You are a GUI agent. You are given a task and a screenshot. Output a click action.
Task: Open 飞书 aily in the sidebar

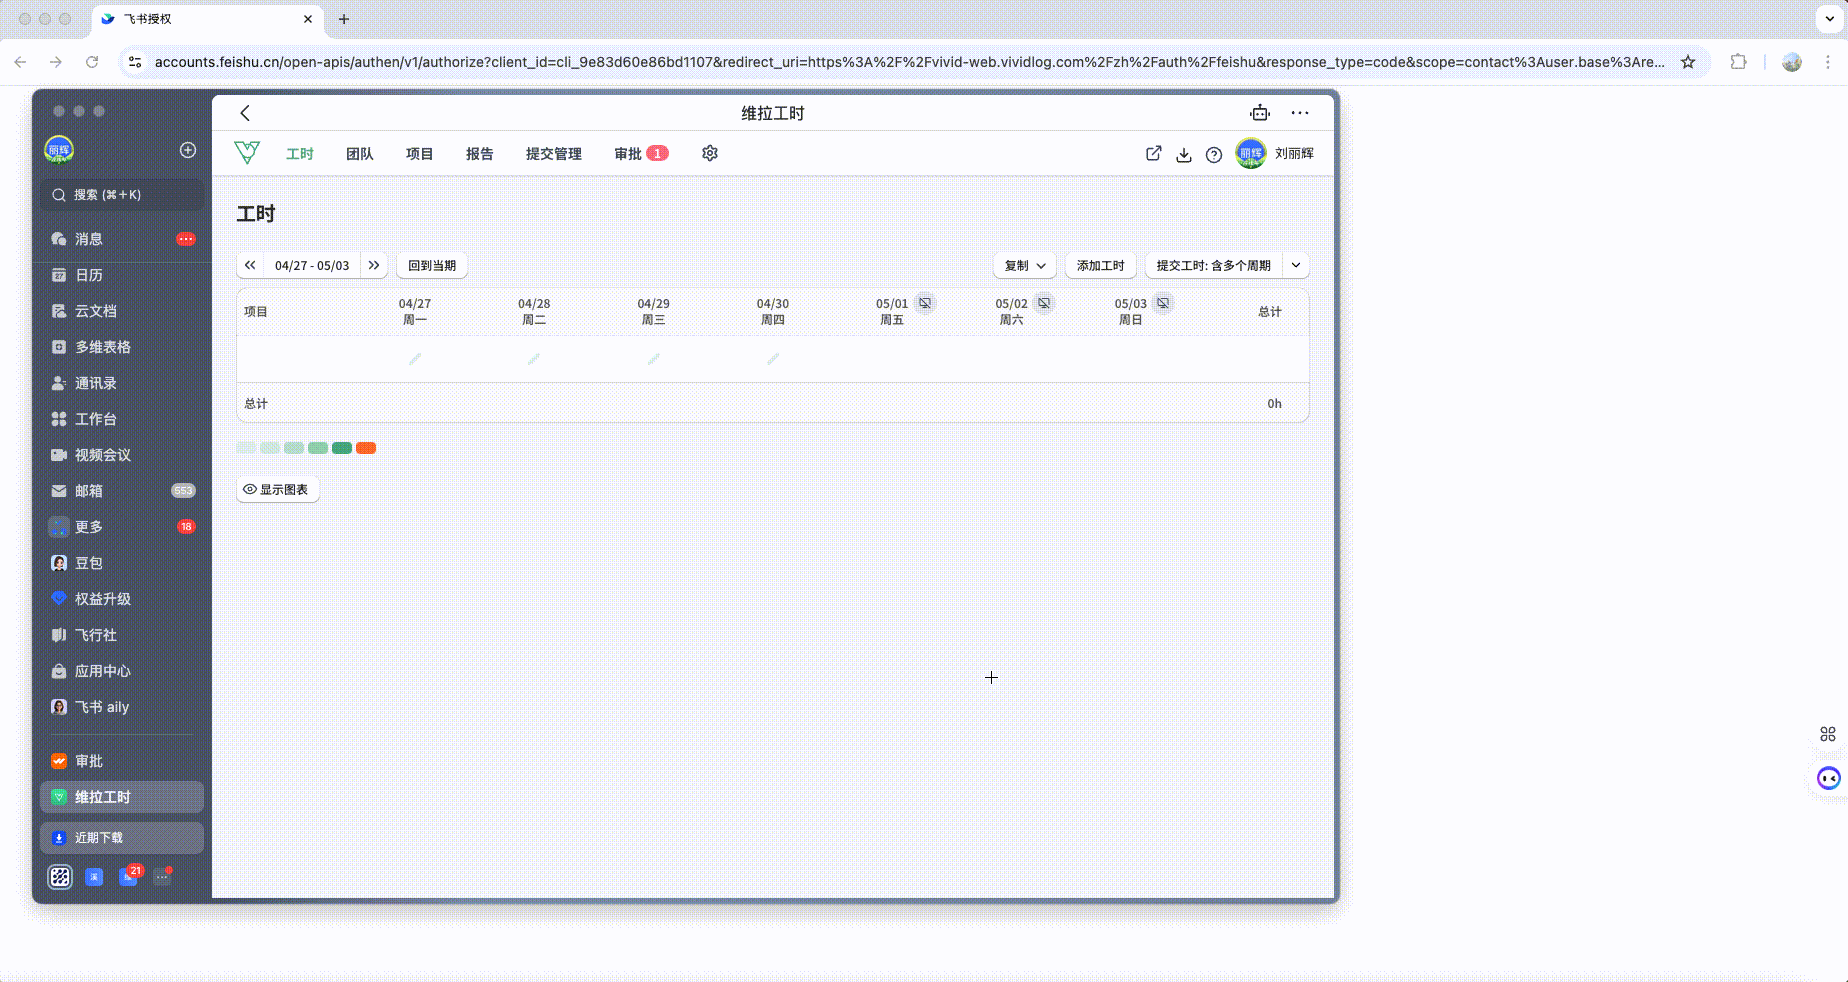click(122, 707)
